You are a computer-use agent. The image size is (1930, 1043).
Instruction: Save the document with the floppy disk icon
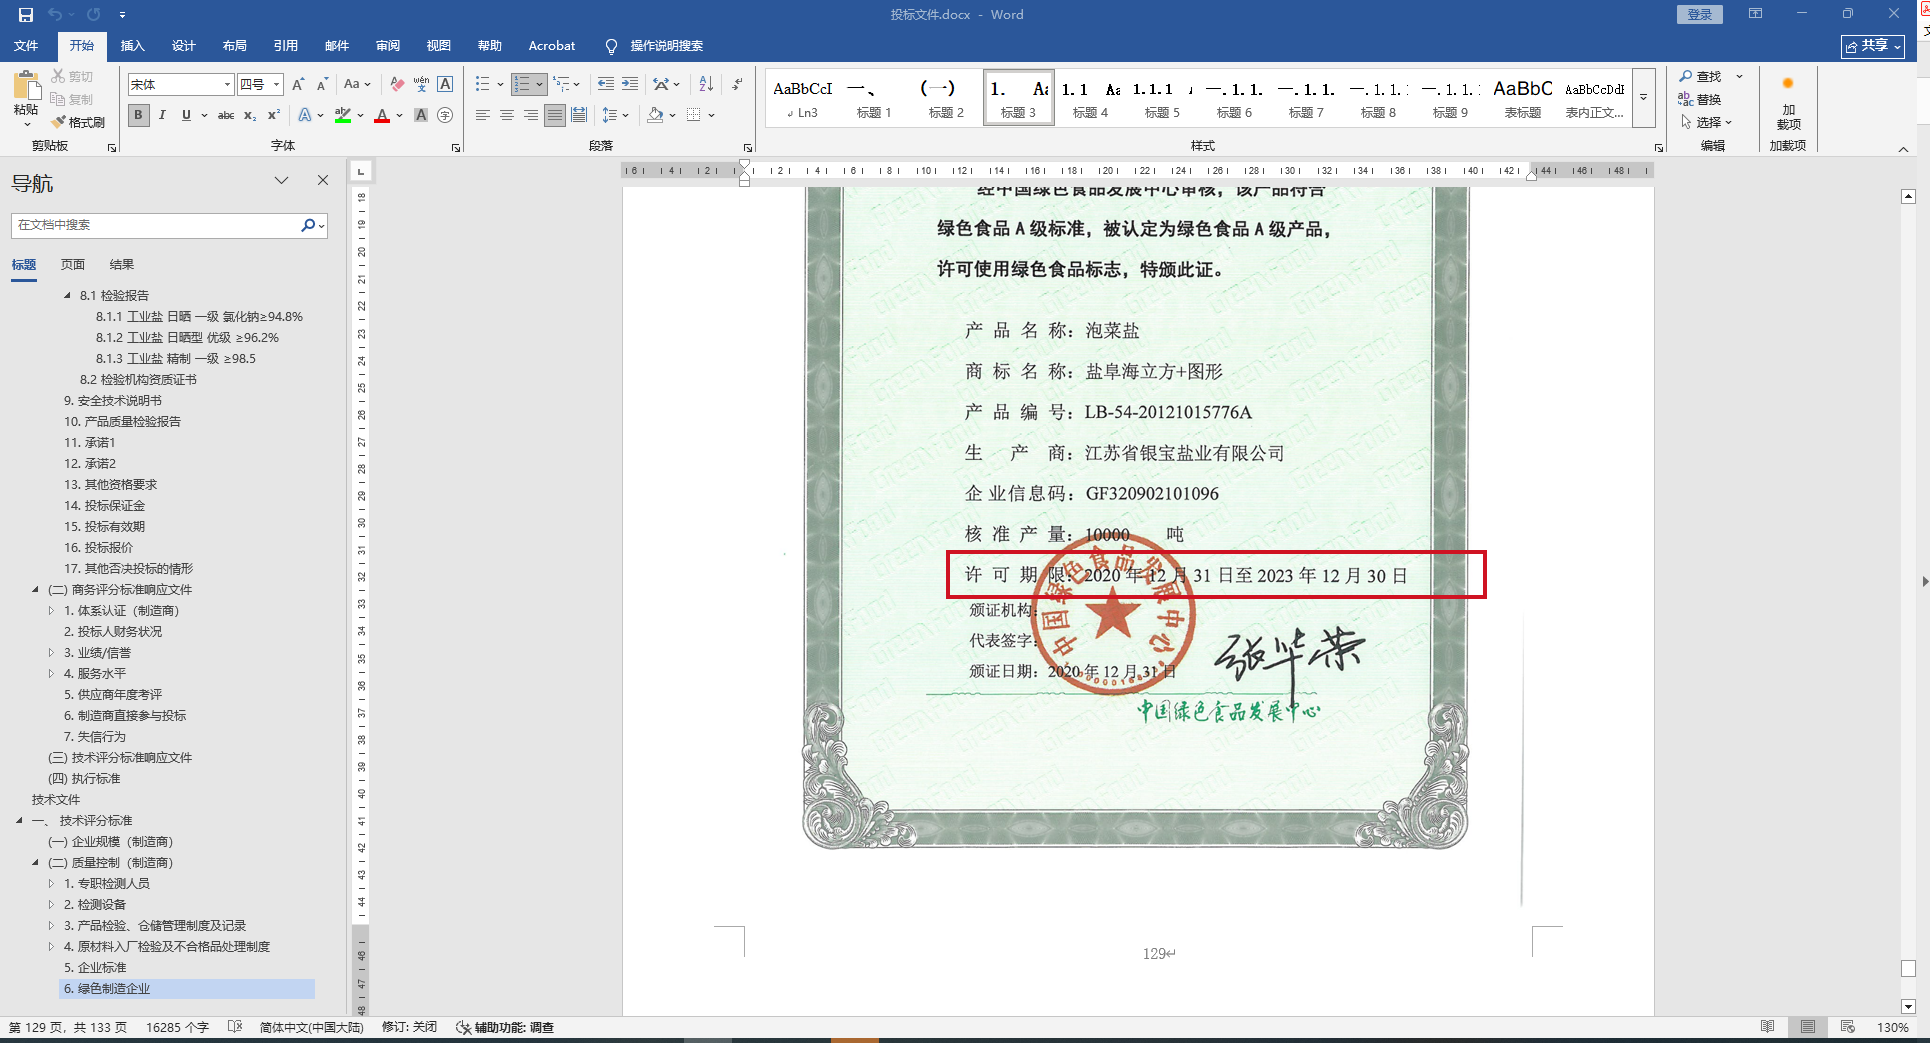(26, 15)
